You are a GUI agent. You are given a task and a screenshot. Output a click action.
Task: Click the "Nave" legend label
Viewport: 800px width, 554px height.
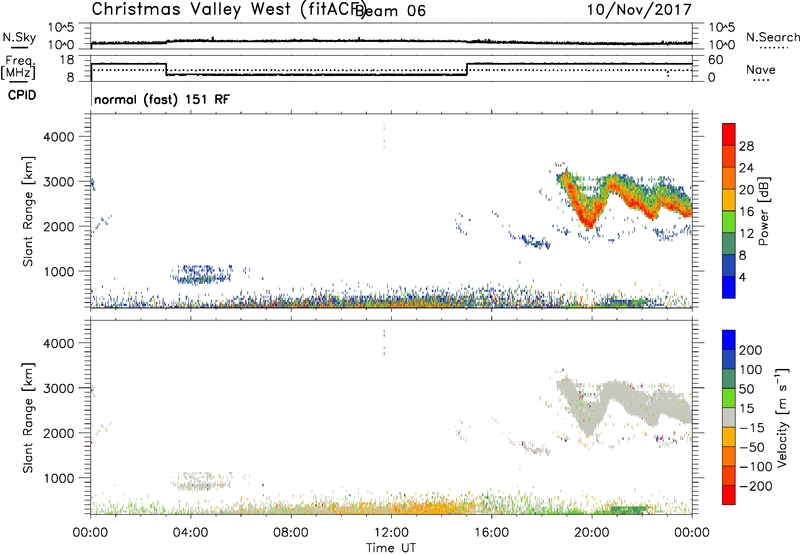pyautogui.click(x=761, y=69)
